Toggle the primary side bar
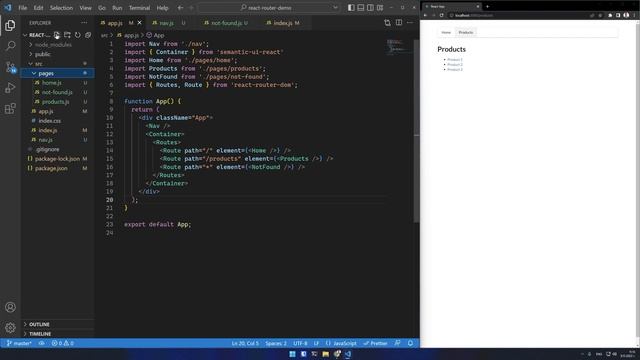 point(351,8)
